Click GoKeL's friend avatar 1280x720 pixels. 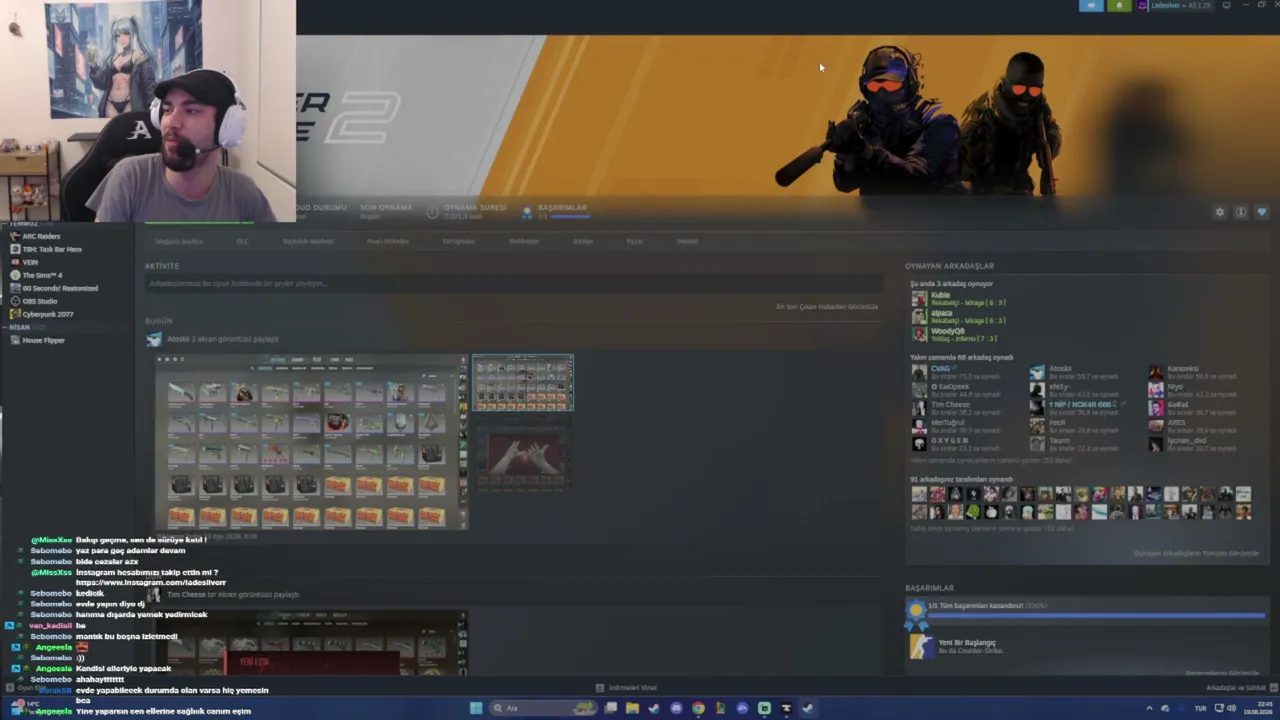coord(1155,408)
